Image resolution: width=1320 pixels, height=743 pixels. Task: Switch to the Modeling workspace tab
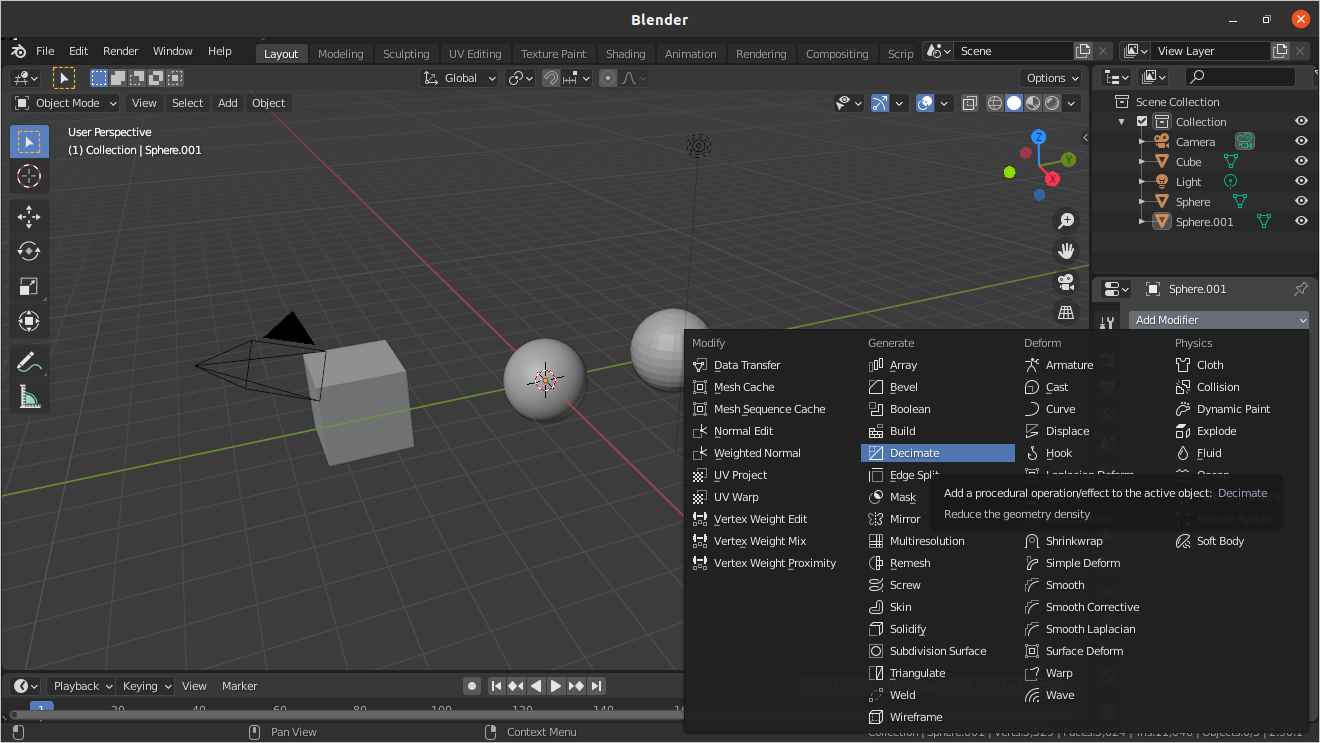[x=341, y=54]
